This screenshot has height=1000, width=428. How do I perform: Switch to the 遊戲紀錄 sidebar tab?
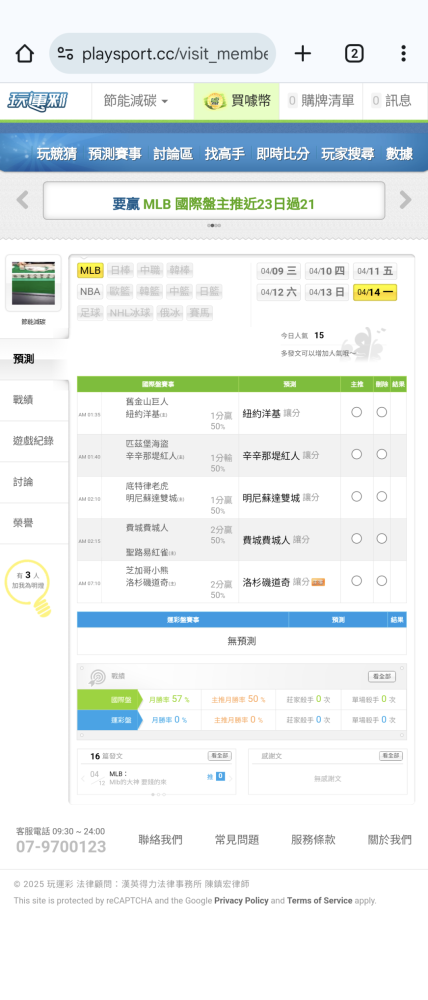click(x=33, y=441)
